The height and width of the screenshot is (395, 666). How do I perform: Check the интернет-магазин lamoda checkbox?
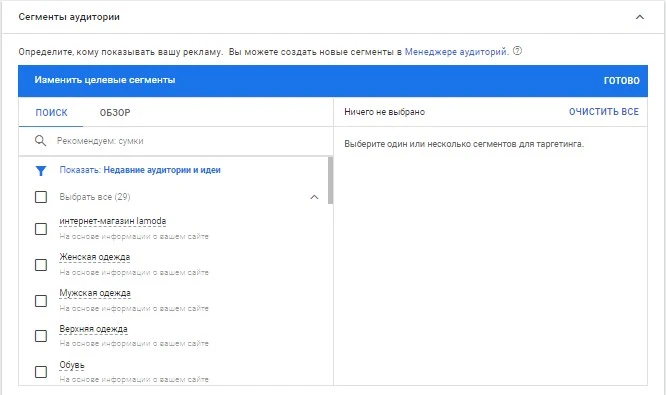[41, 229]
